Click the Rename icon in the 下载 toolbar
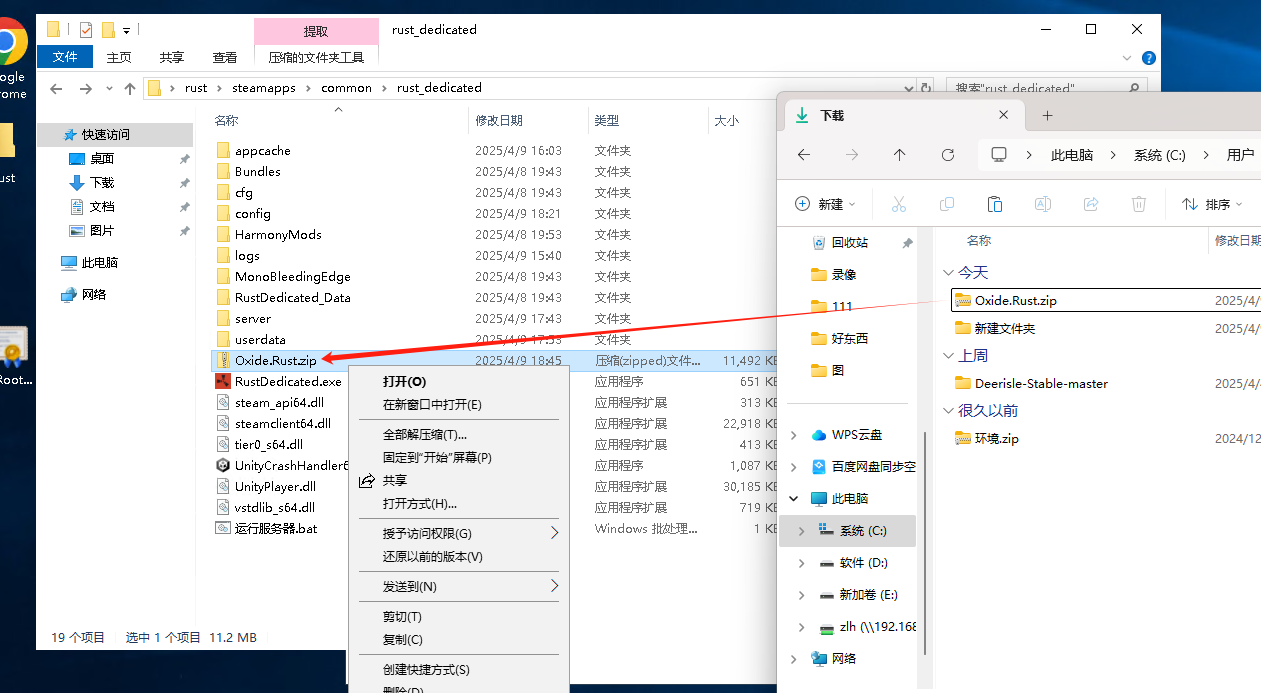Screen dimensions: 1261x693 1042,204
